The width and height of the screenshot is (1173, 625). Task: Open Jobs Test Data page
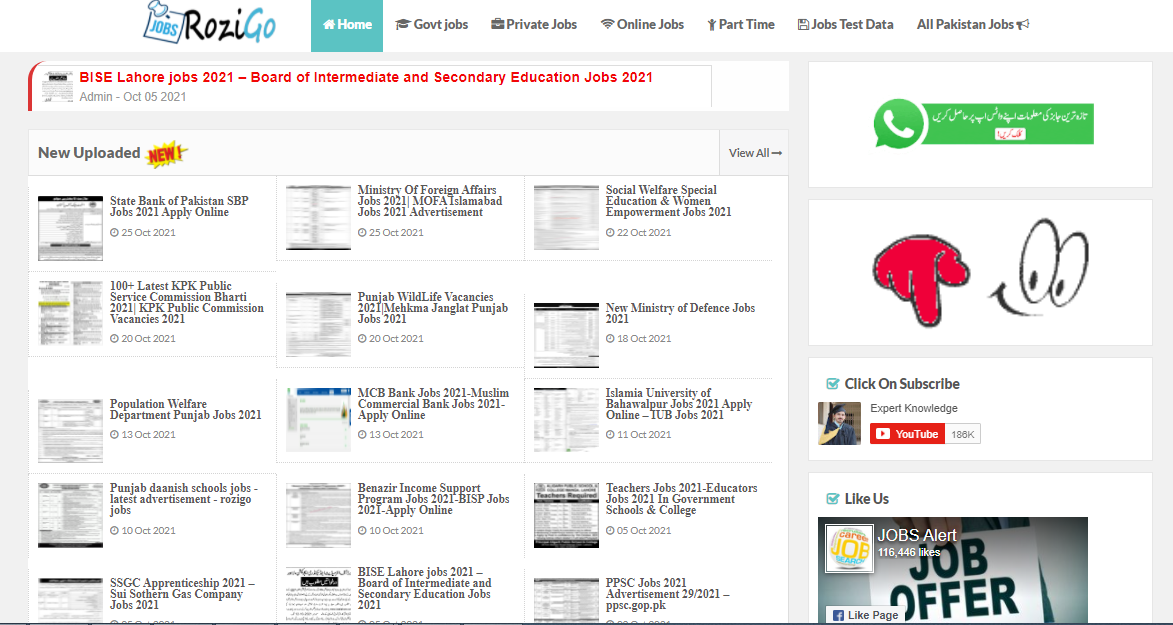point(845,25)
